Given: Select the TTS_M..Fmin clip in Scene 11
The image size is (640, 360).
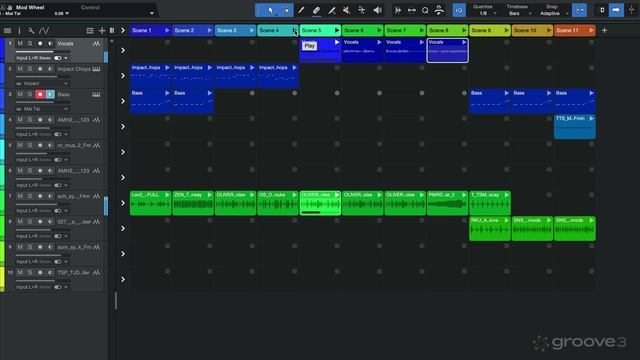Looking at the screenshot, I should pos(575,127).
